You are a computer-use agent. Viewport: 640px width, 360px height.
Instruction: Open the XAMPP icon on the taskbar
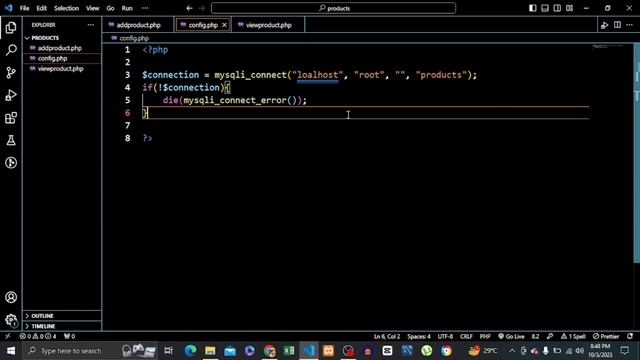(x=328, y=351)
